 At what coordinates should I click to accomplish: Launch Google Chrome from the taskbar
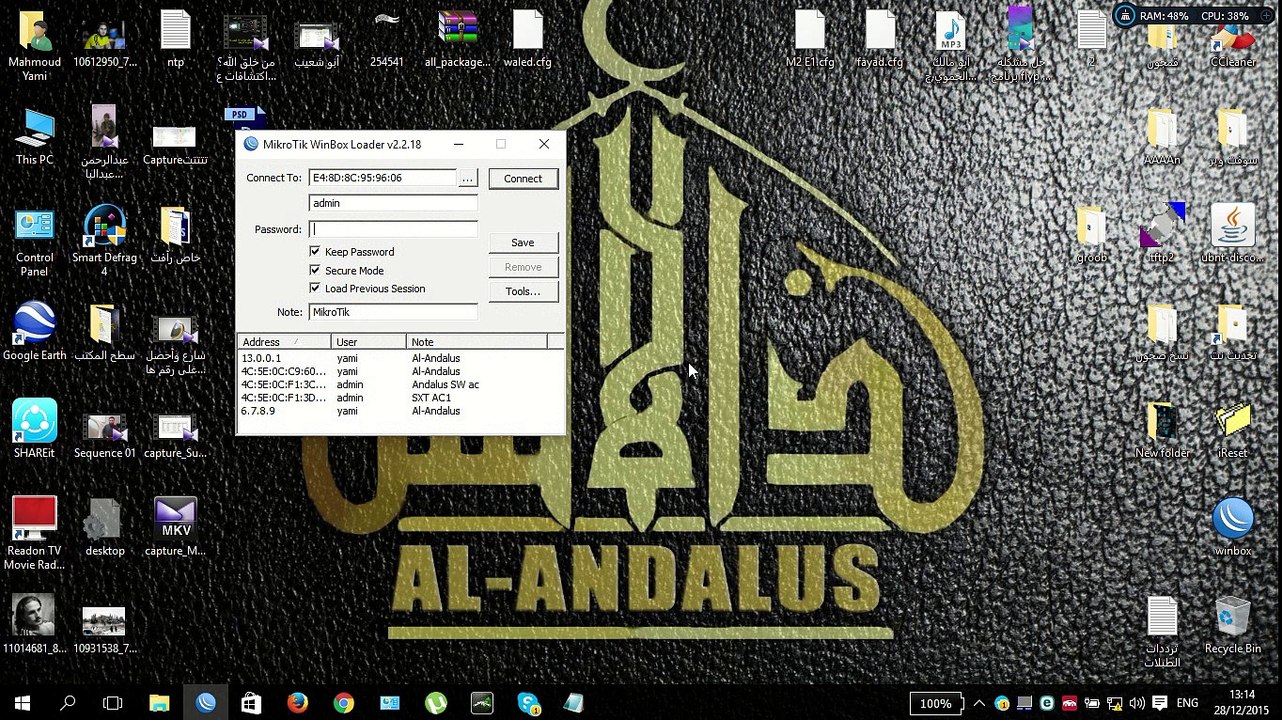pos(343,703)
